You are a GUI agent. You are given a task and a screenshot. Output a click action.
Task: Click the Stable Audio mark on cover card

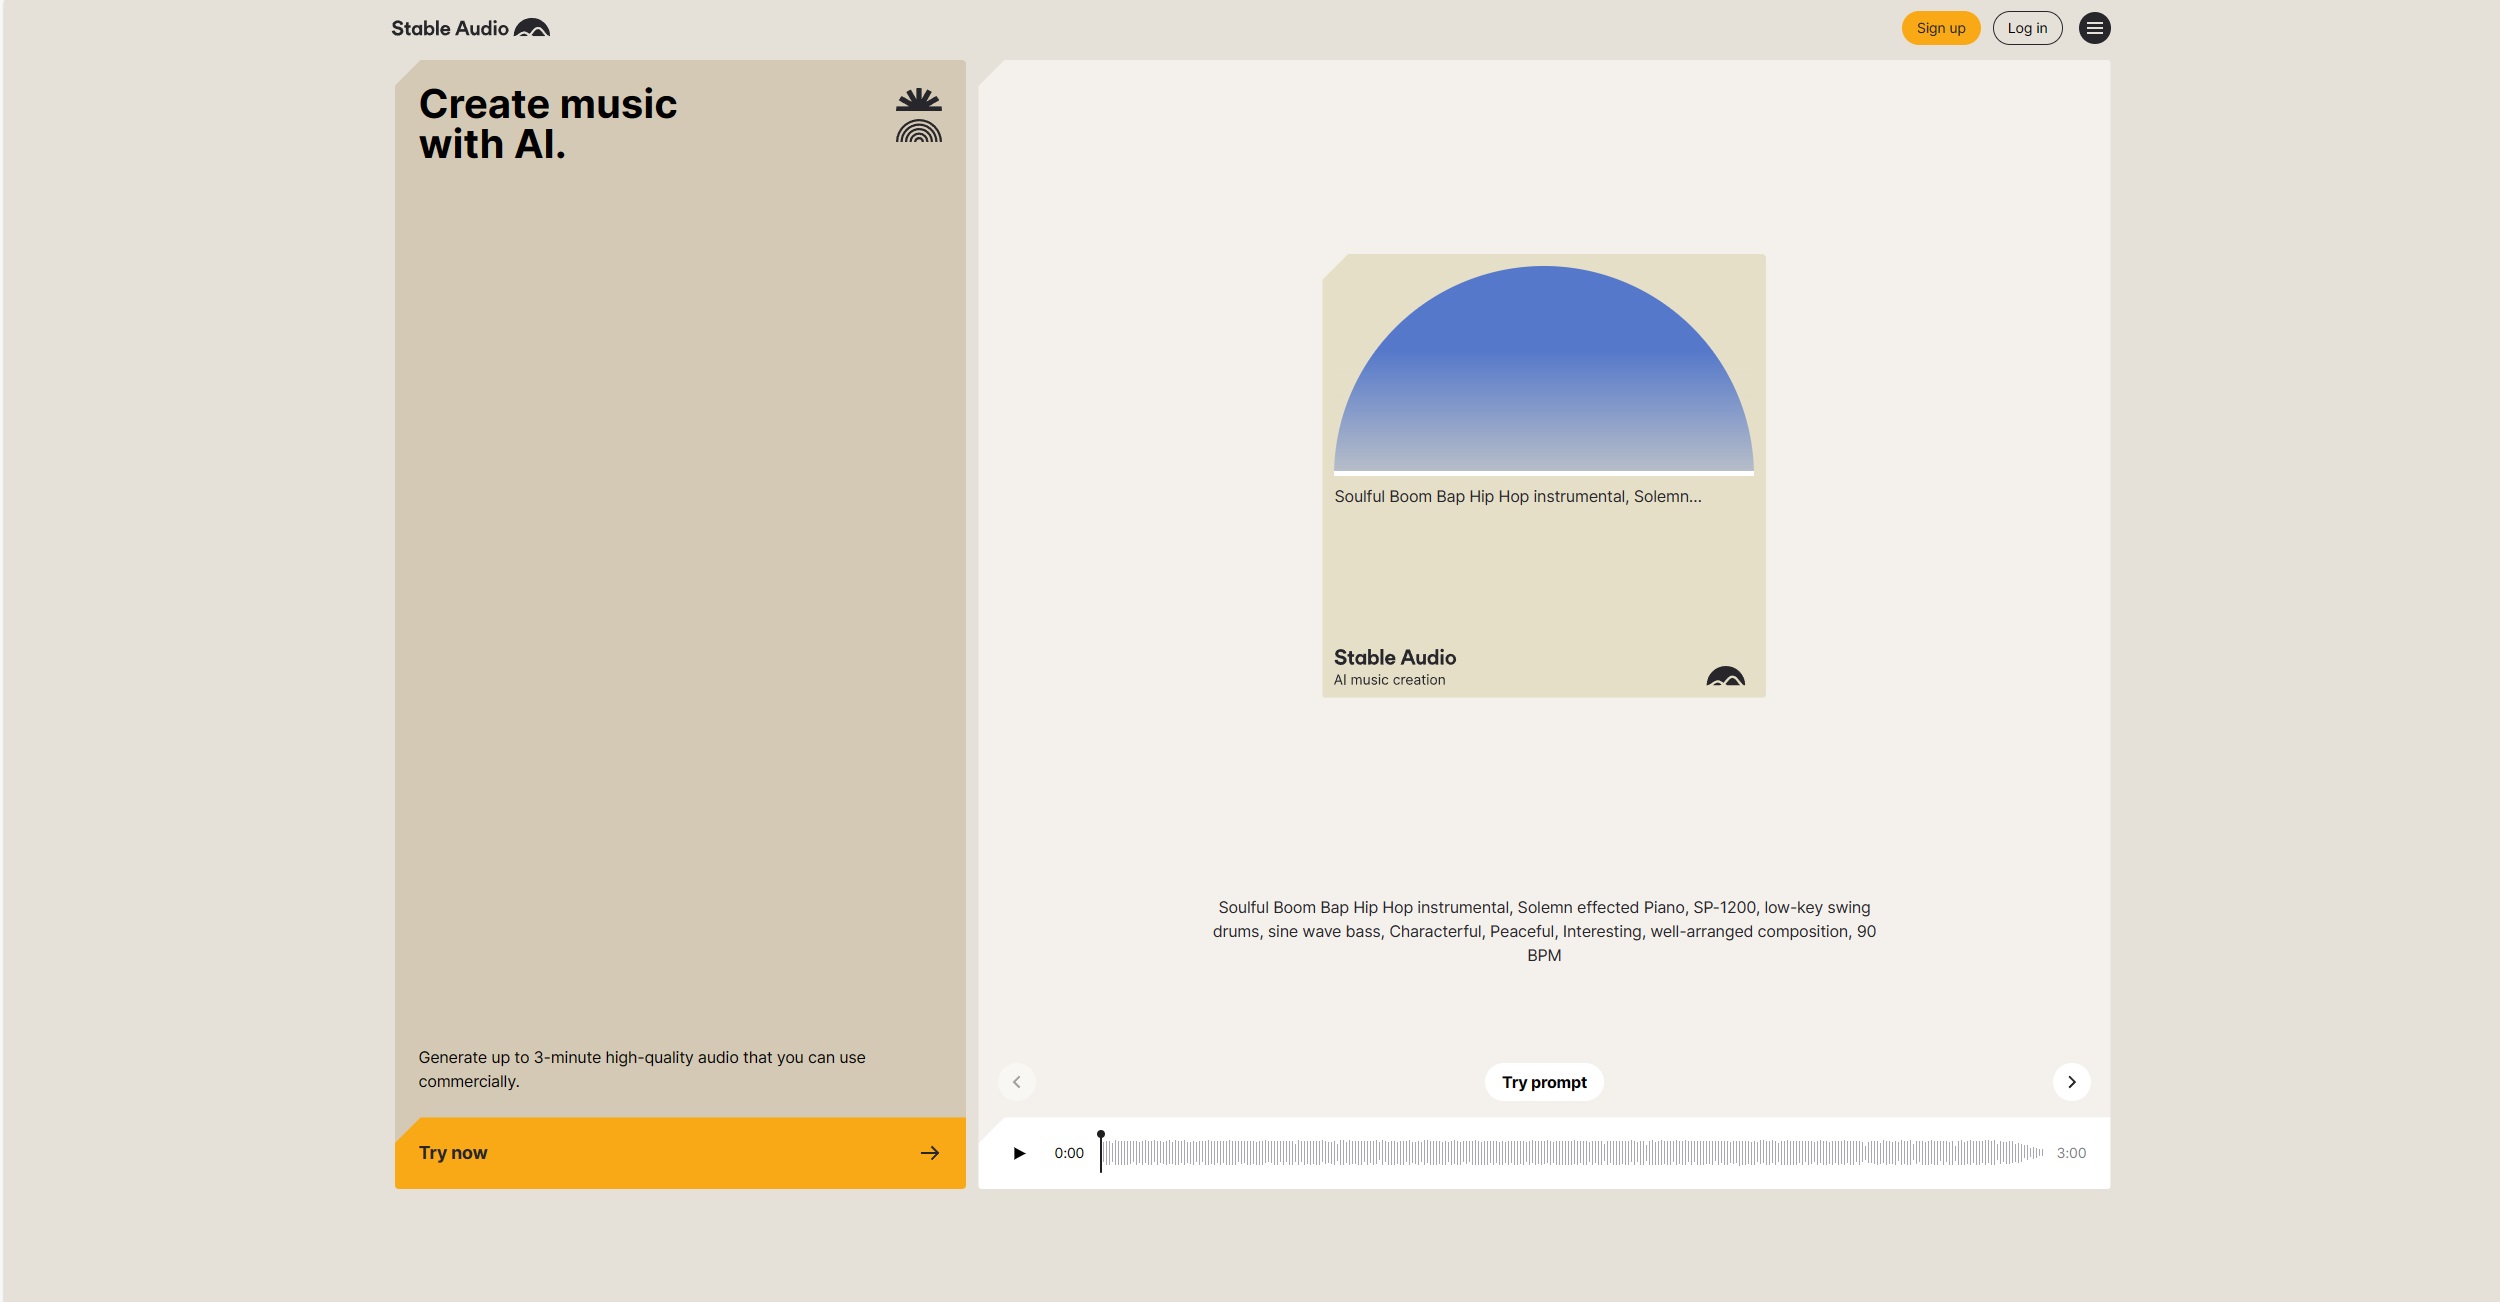1725,677
